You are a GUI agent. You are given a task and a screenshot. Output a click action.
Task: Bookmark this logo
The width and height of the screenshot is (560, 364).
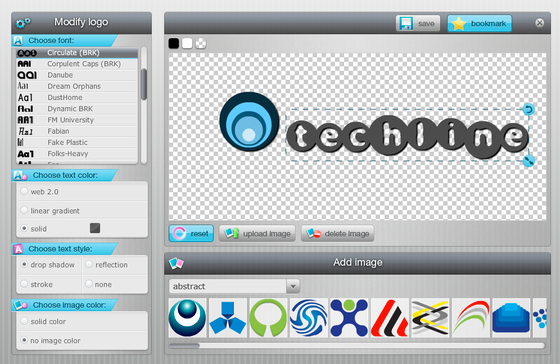tap(479, 24)
